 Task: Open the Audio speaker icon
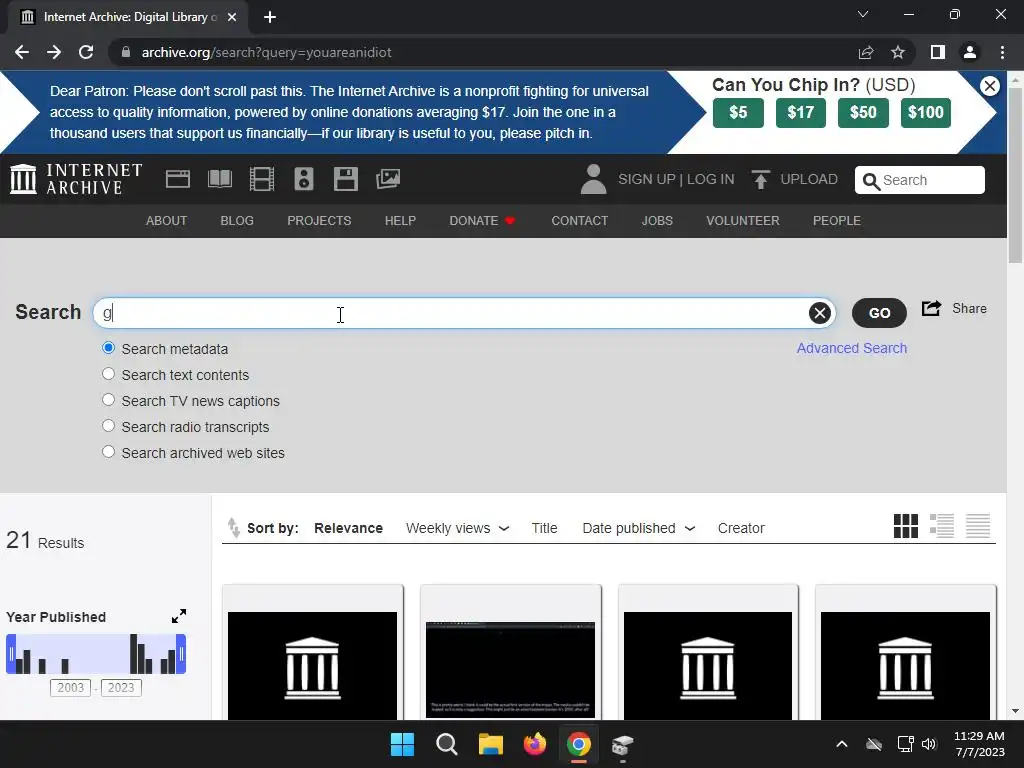click(304, 179)
